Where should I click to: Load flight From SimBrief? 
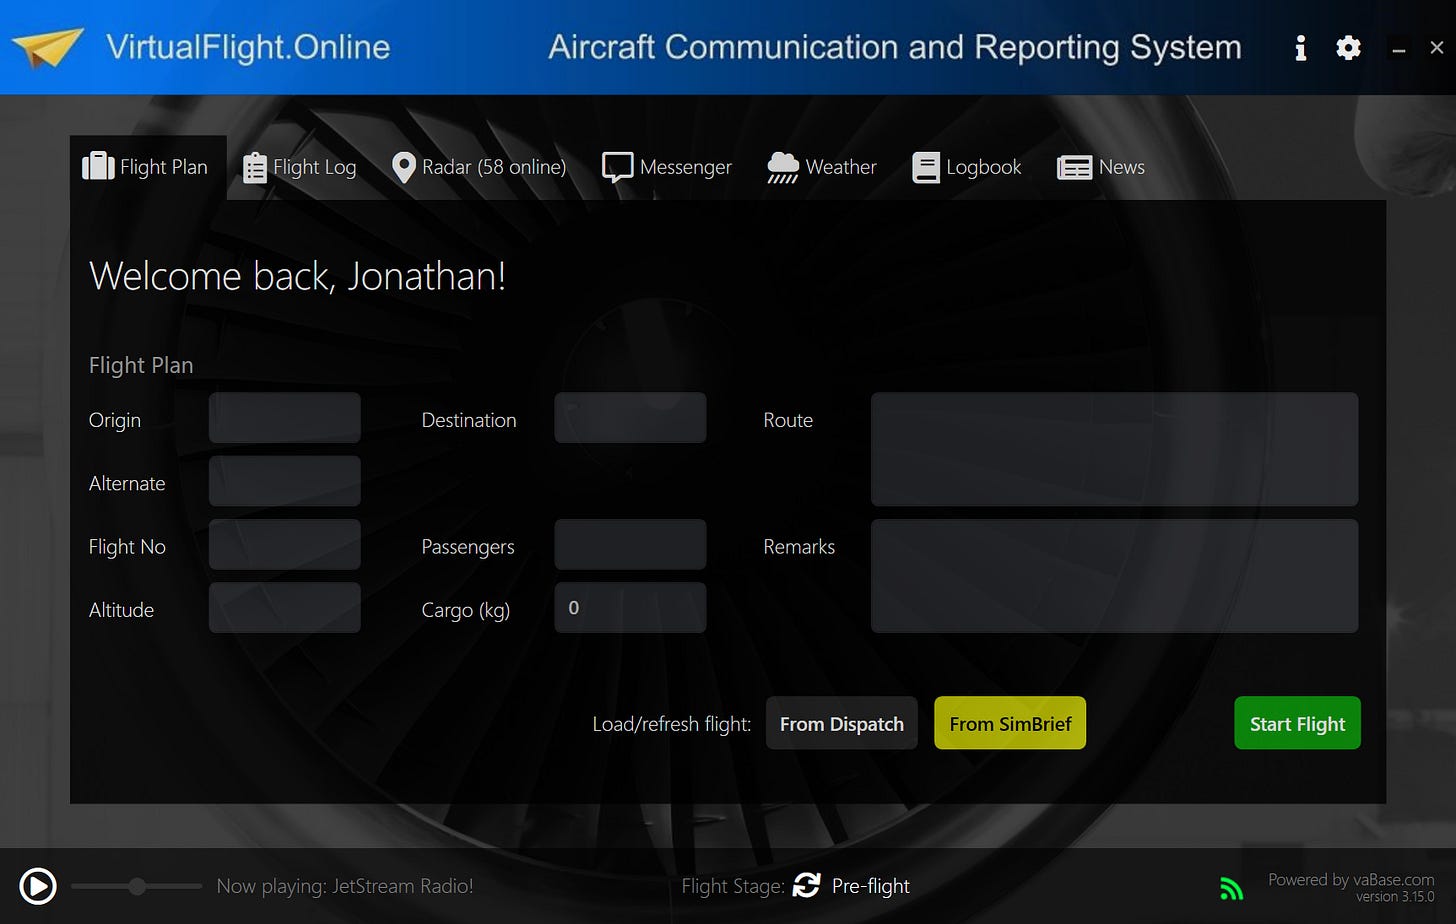1010,723
